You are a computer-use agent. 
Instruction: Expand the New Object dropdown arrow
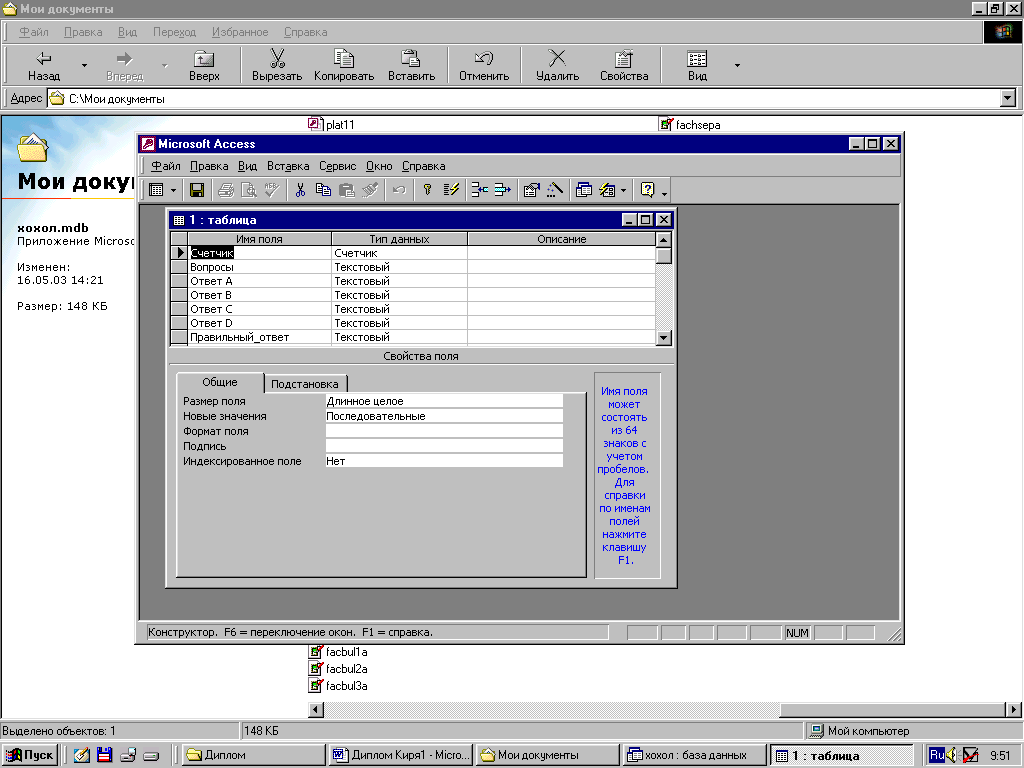(x=624, y=189)
